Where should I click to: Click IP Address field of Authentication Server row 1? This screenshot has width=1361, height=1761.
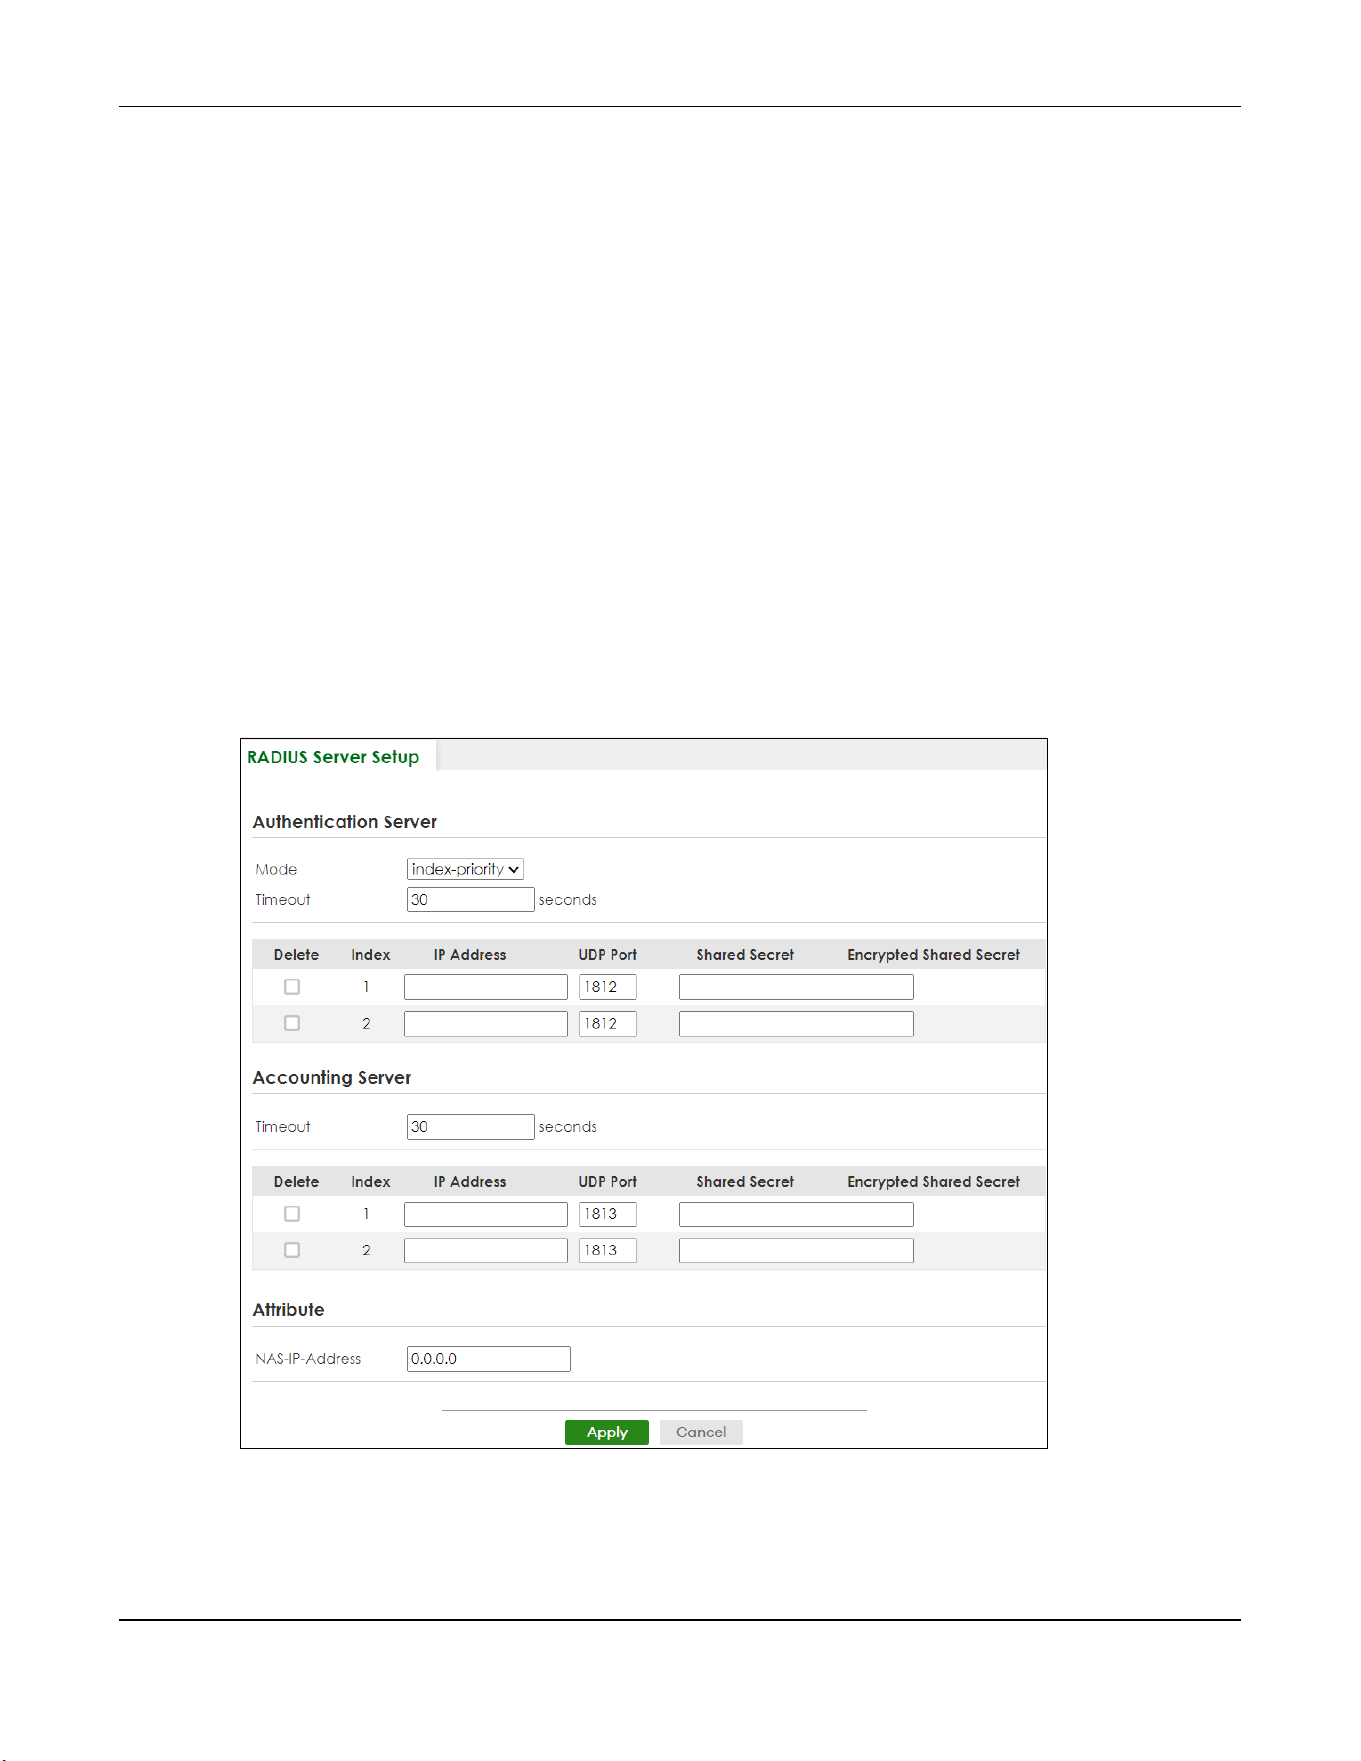[x=486, y=987]
